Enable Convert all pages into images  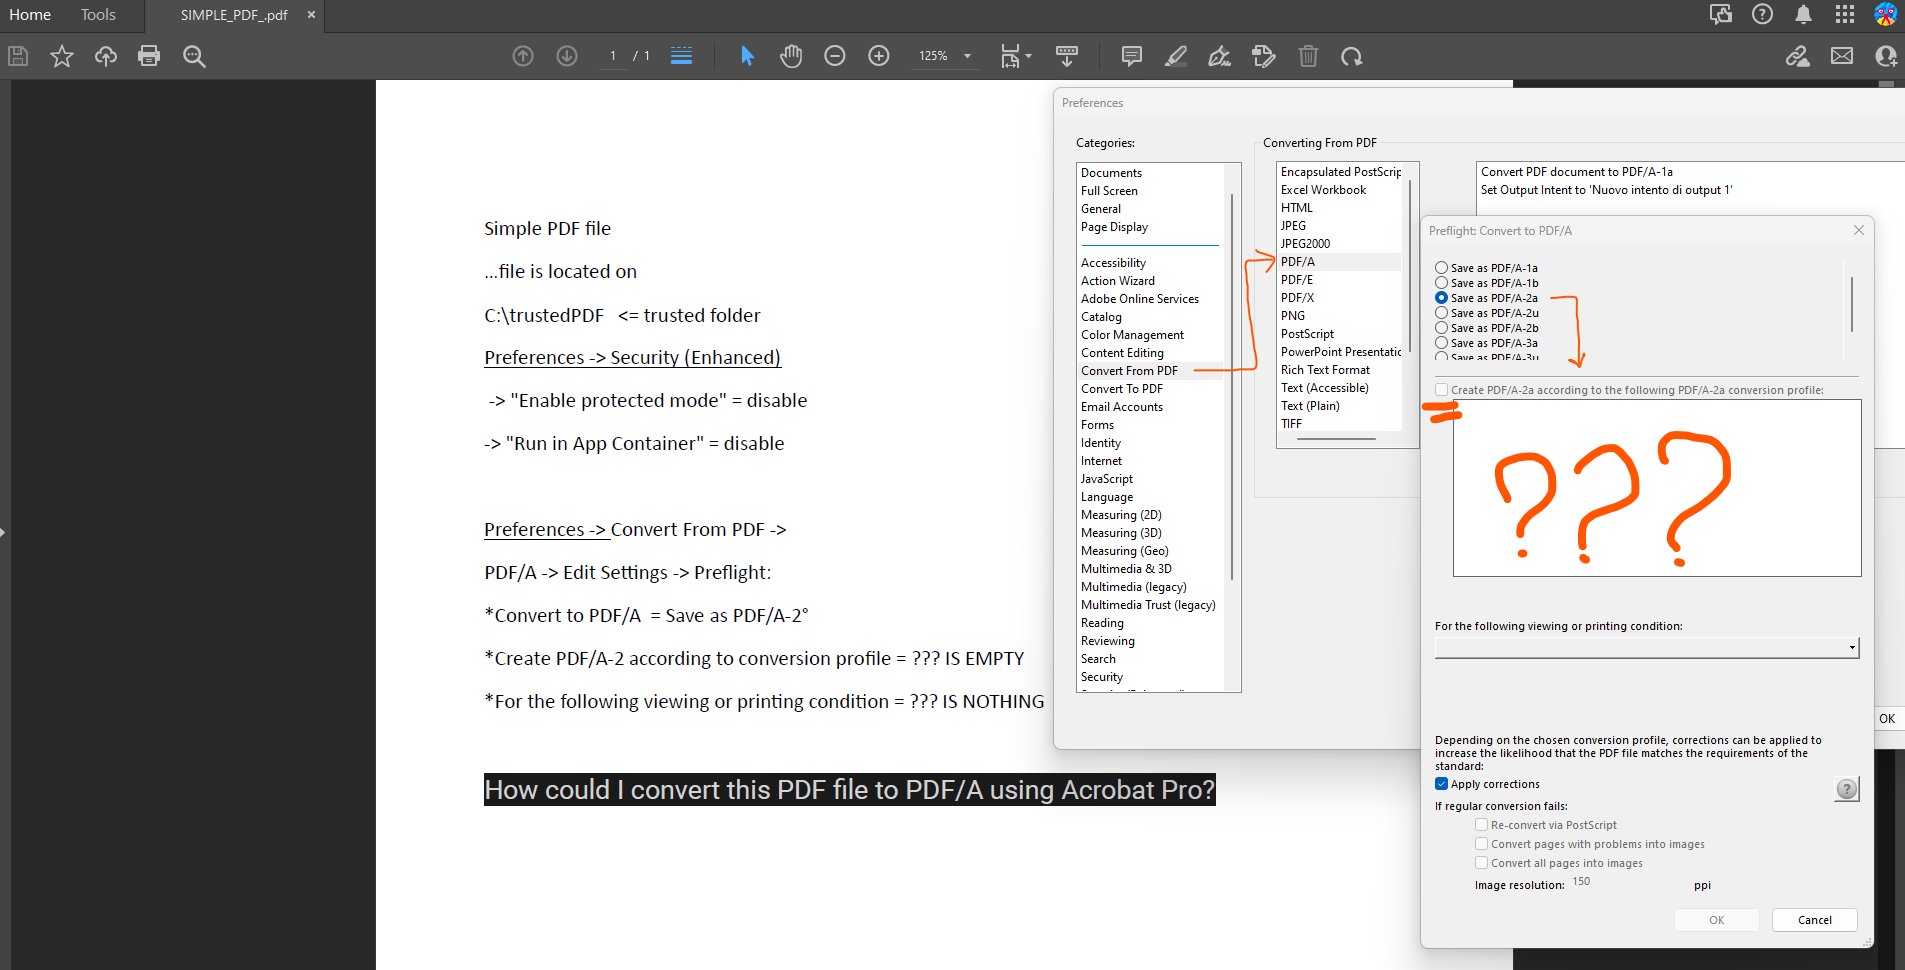[1482, 862]
